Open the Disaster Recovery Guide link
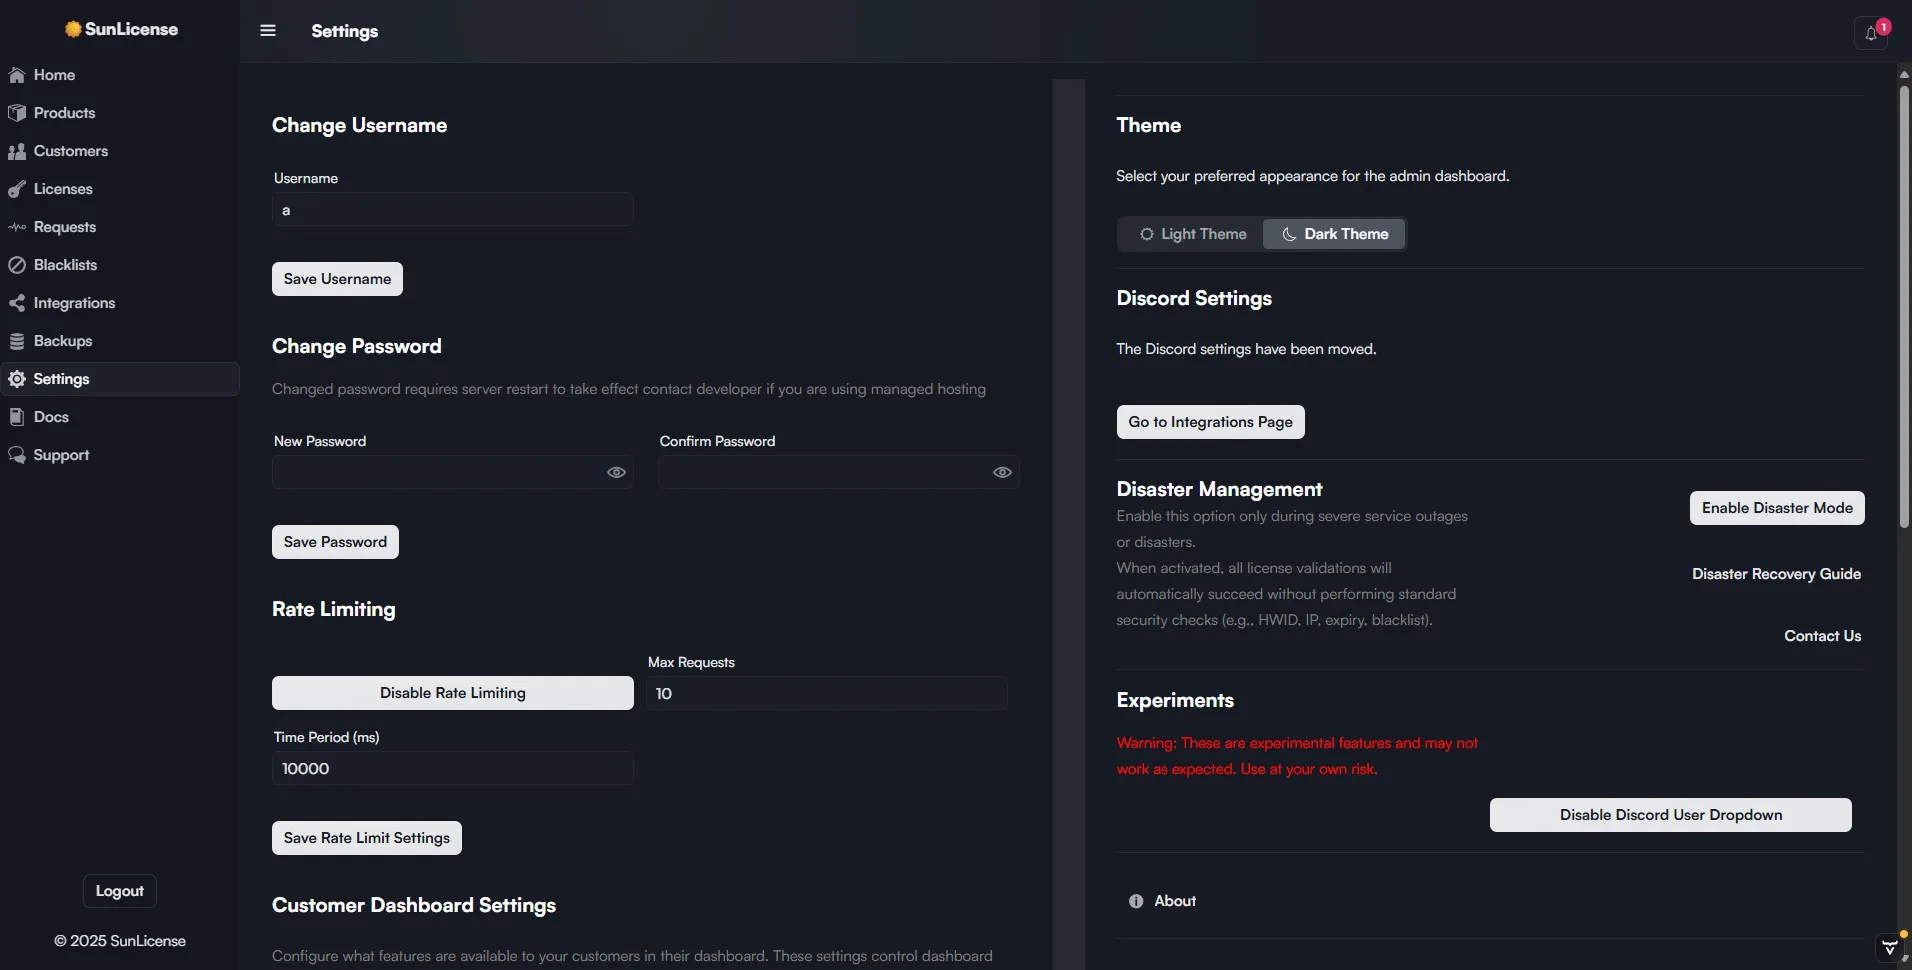Viewport: 1912px width, 970px height. click(x=1776, y=574)
